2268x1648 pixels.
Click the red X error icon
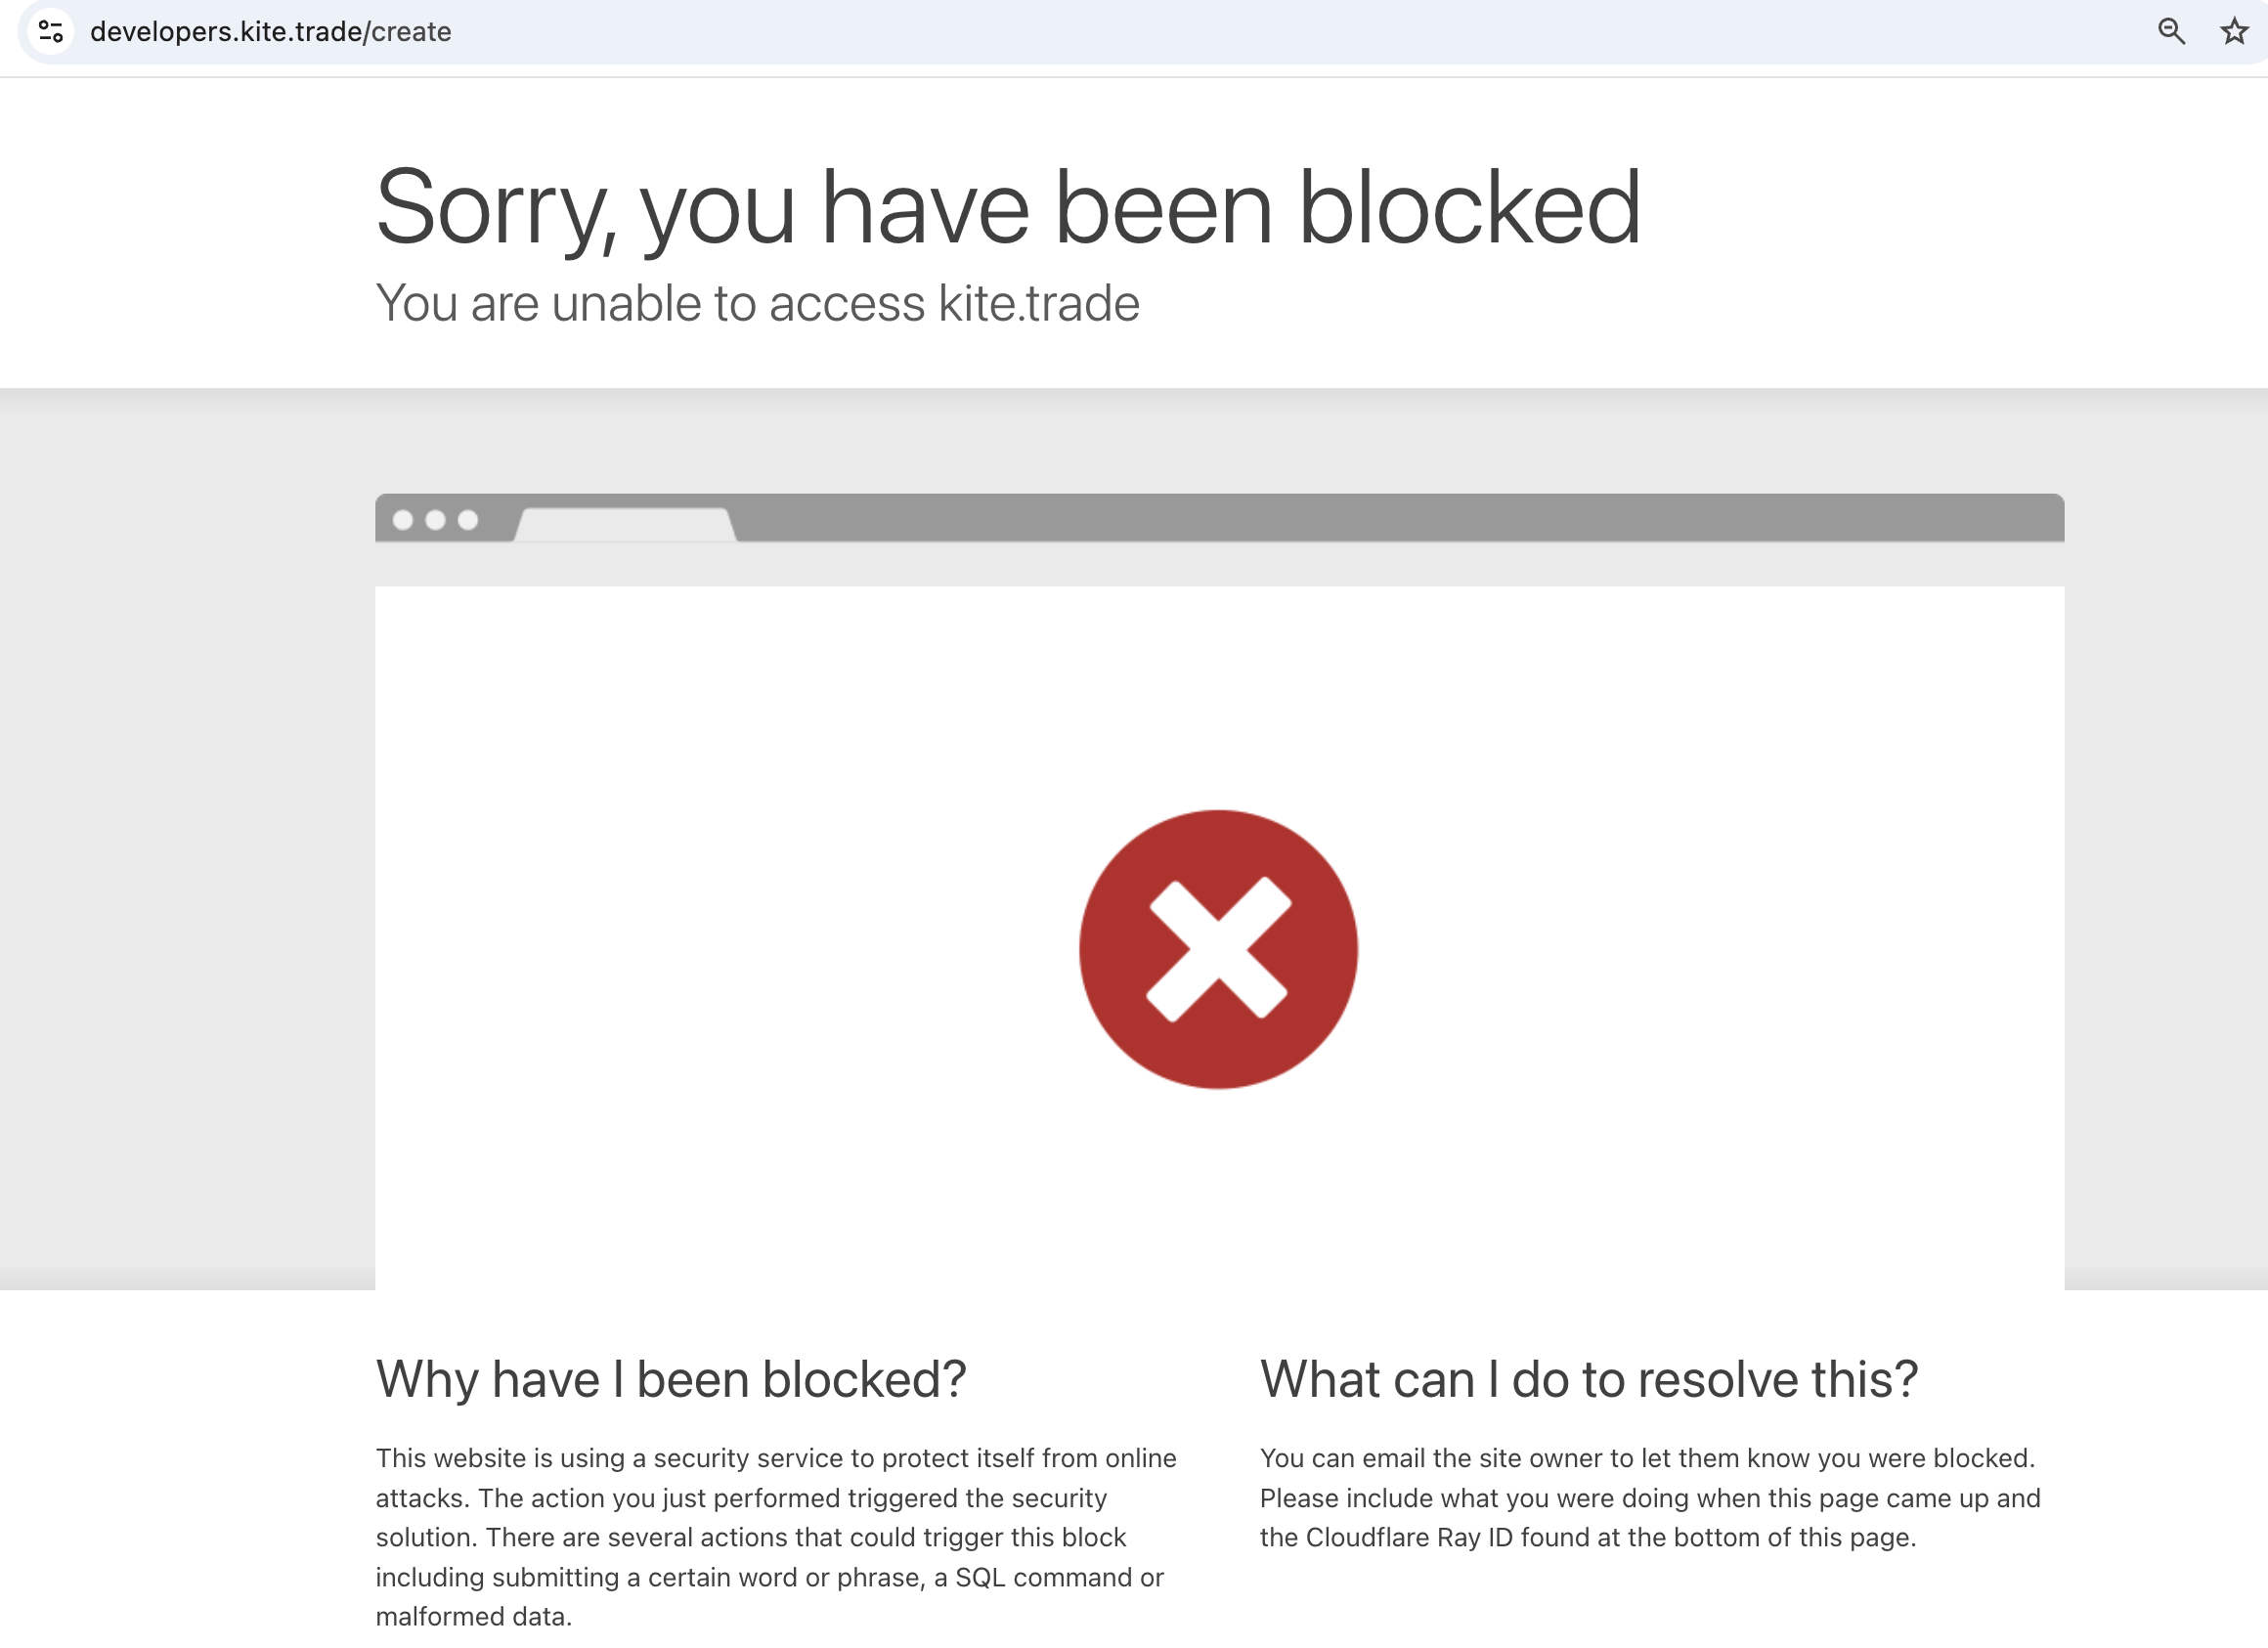click(x=1218, y=949)
